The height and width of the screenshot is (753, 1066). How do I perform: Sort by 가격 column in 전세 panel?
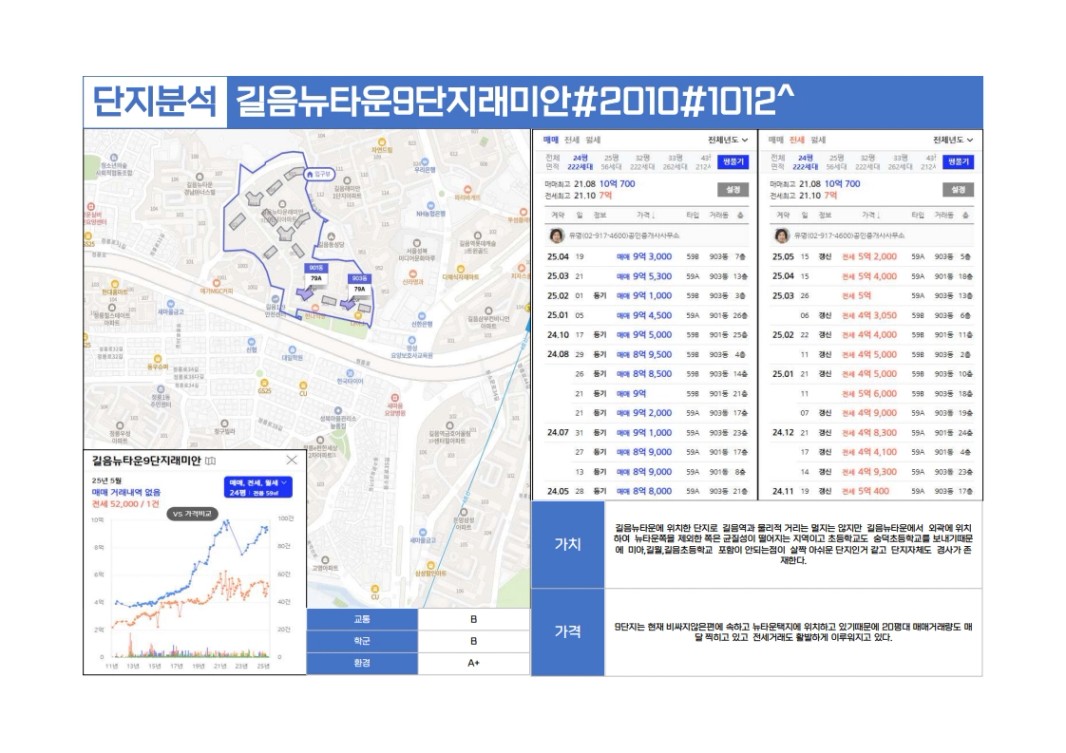pyautogui.click(x=871, y=215)
